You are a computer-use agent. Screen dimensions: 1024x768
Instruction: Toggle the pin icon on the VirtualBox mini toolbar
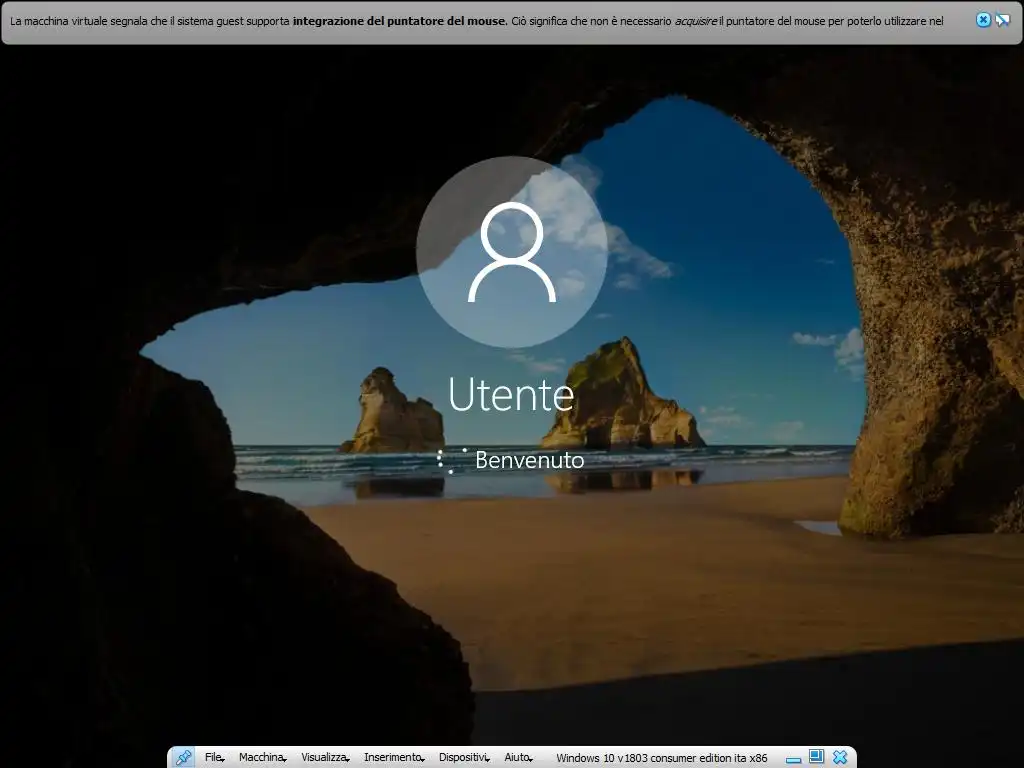(183, 757)
